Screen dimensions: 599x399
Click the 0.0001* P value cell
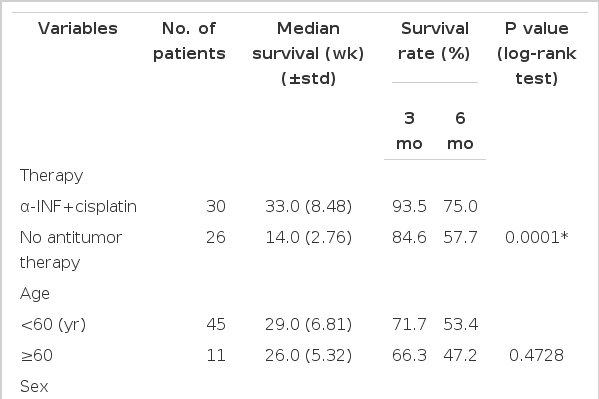[536, 237]
